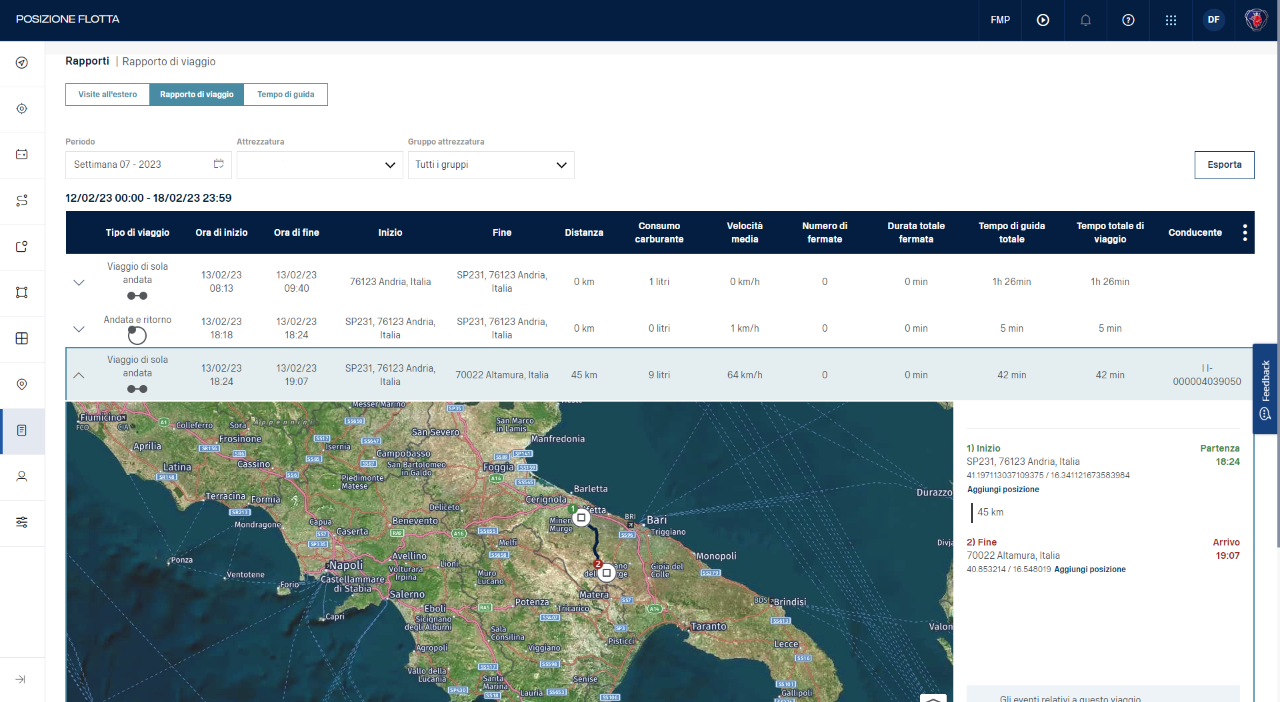
Task: Open the crosshair location icon in sidebar
Action: (x=22, y=109)
